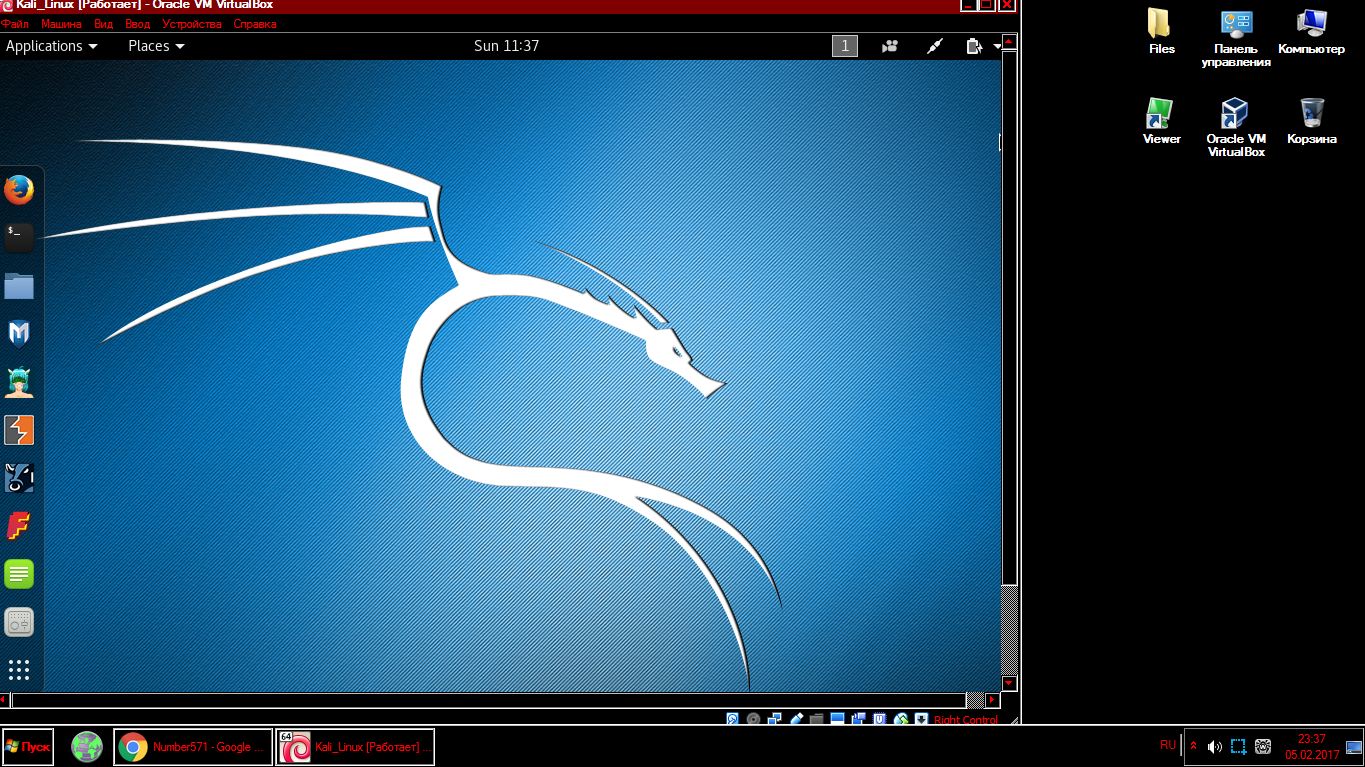Open the Files folder icon in Kali dock
The image size is (1365, 767).
(x=19, y=286)
